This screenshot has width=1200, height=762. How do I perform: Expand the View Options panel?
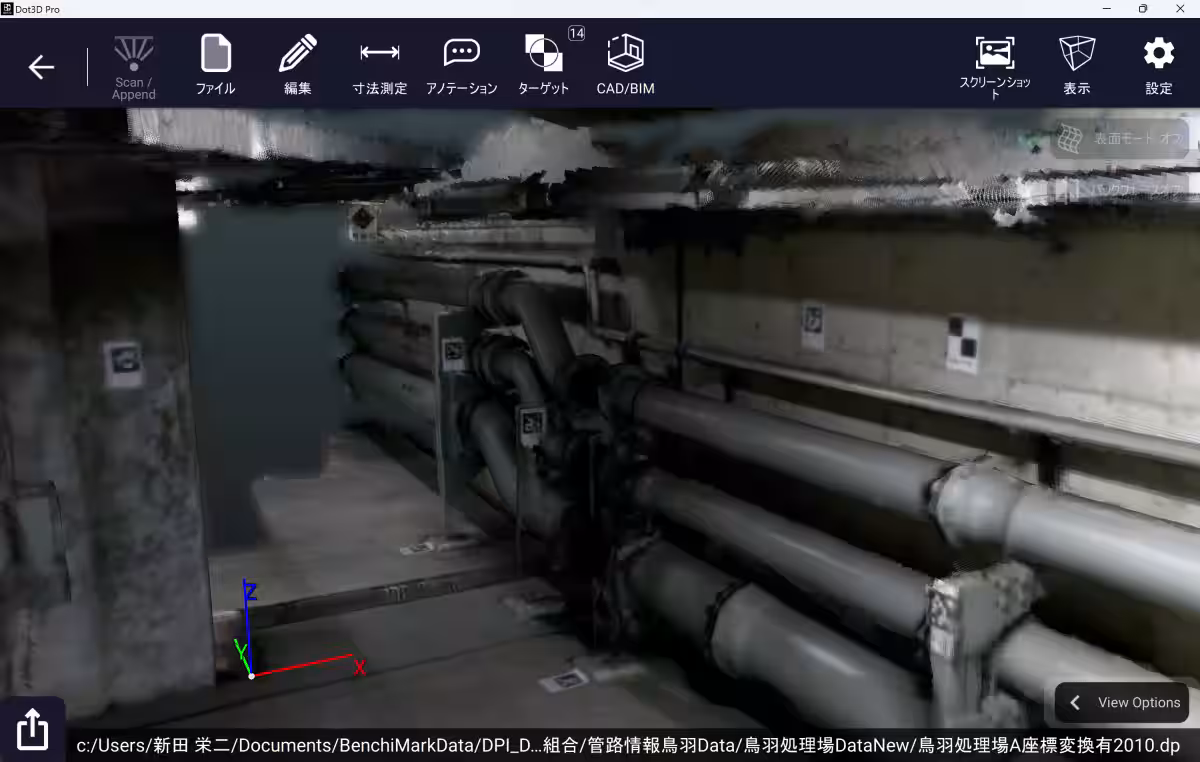click(x=1121, y=702)
